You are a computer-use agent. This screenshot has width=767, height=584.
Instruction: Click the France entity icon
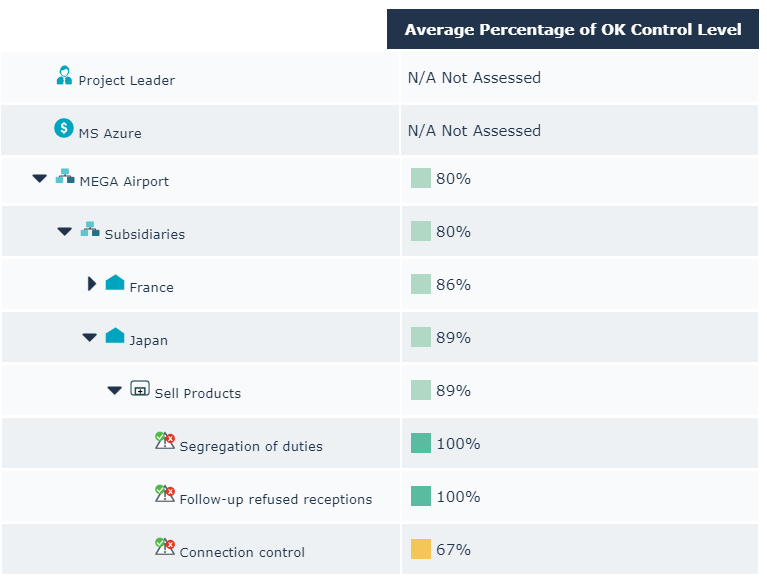tap(115, 283)
